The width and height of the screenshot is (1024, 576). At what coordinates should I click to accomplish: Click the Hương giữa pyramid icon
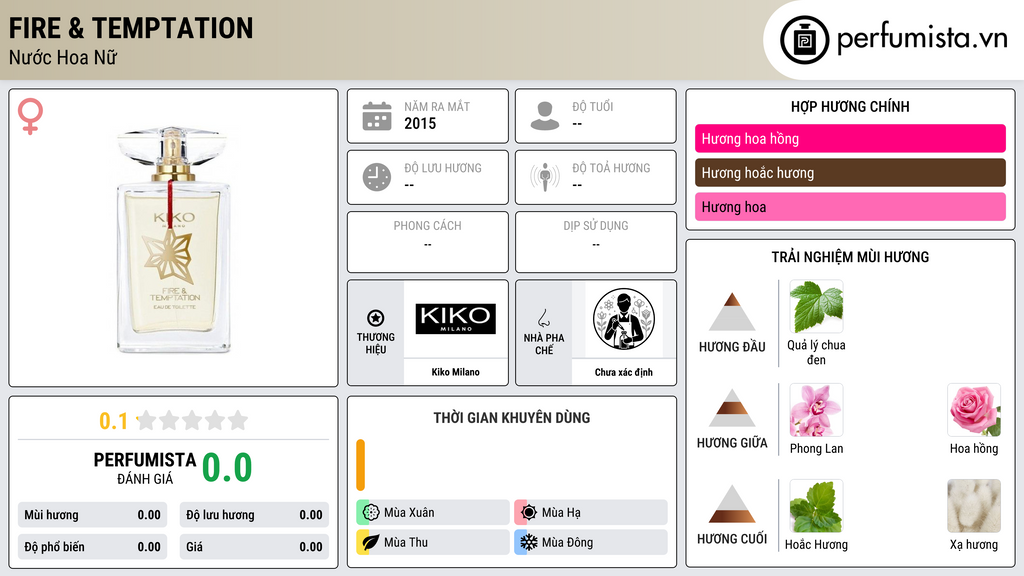click(731, 408)
